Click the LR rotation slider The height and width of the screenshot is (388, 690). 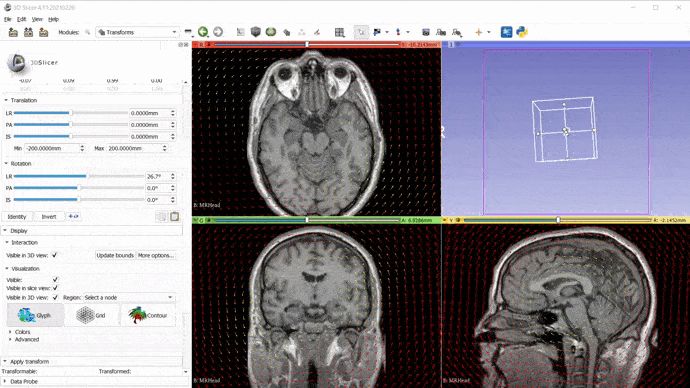coord(79,176)
